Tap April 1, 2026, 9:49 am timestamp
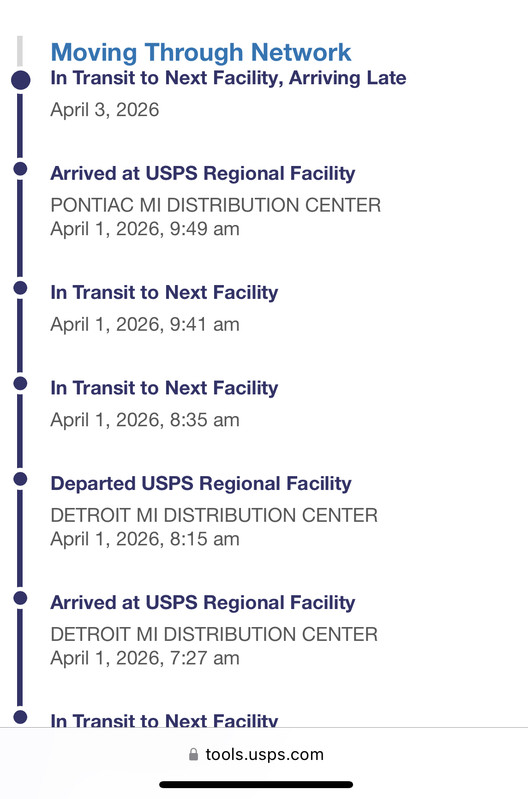This screenshot has width=528, height=799. (x=145, y=229)
